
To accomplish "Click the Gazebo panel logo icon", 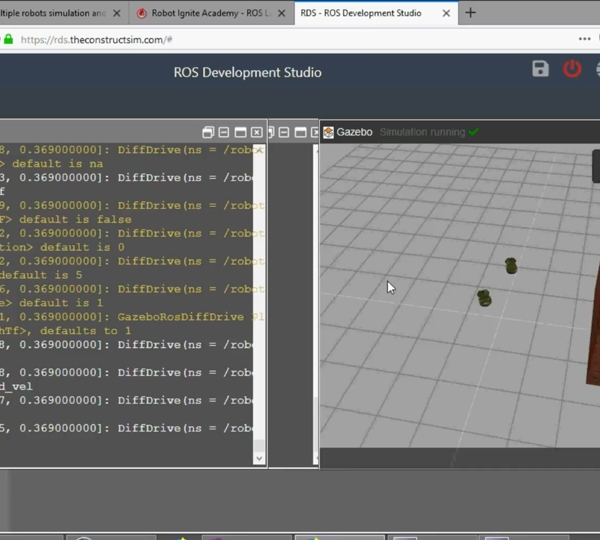I will click(x=328, y=132).
